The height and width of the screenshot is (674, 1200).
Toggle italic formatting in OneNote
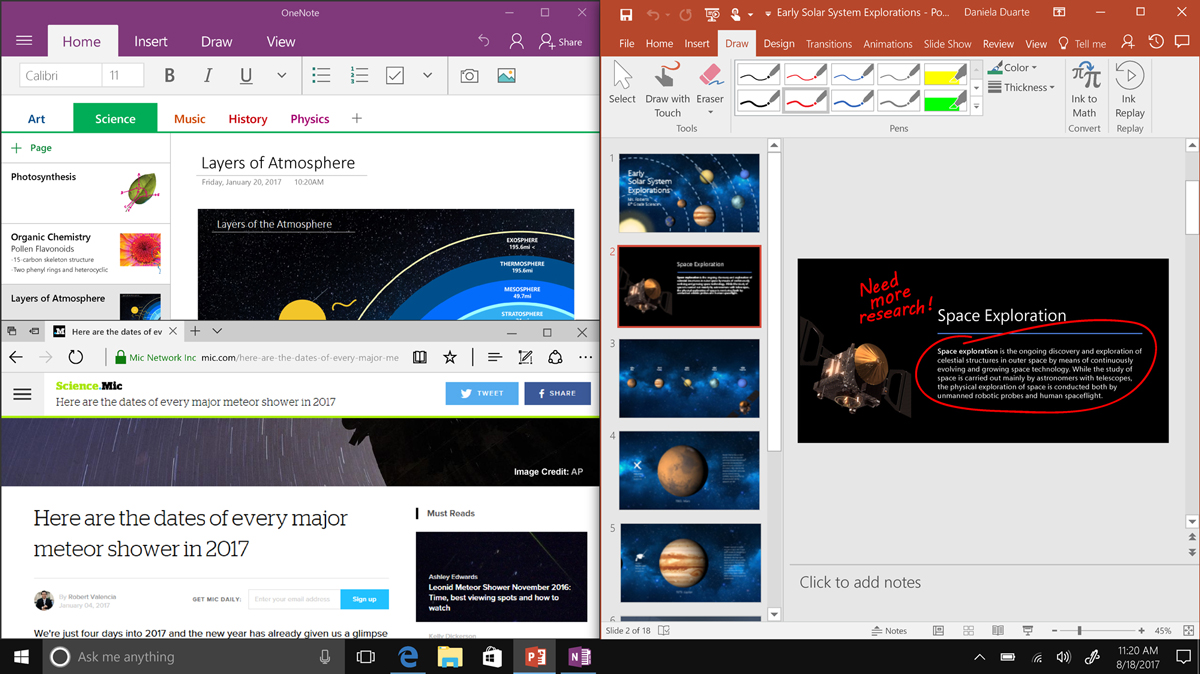[x=208, y=76]
